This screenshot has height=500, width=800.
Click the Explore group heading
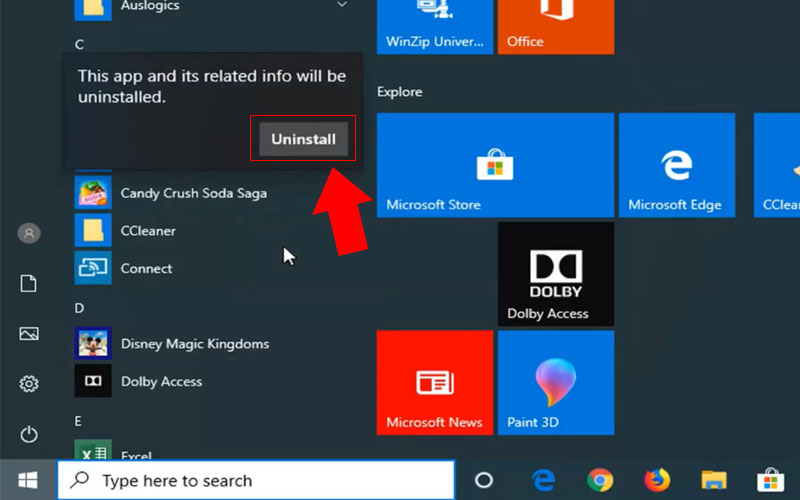399,92
